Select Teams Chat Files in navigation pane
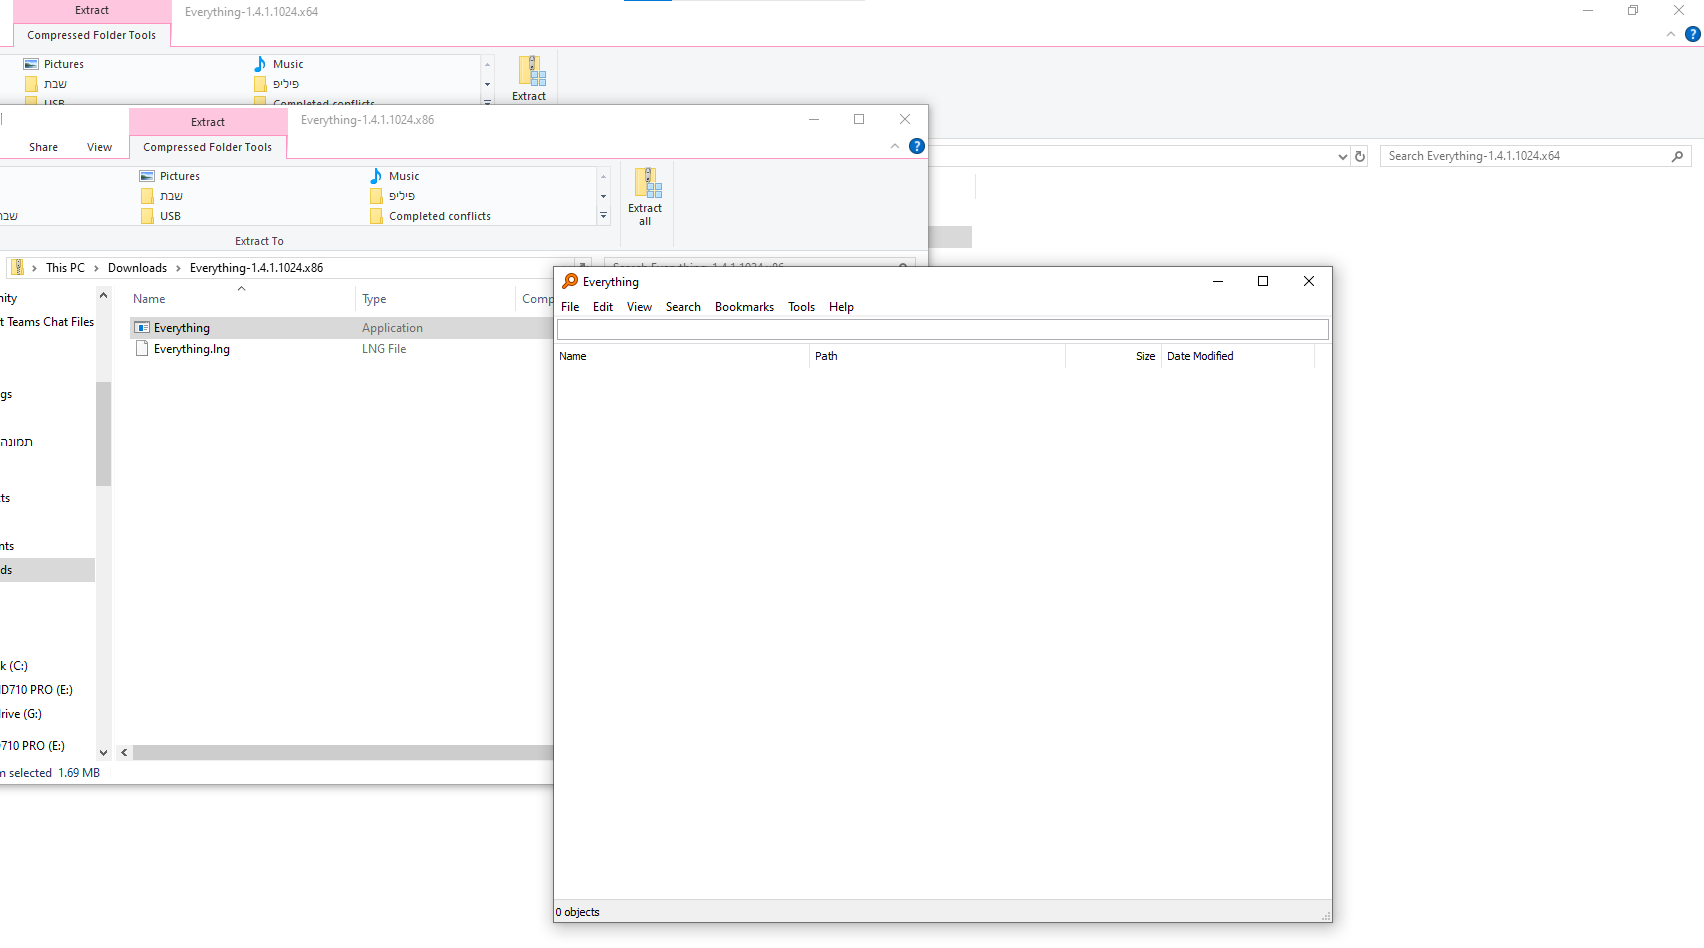Image resolution: width=1704 pixels, height=948 pixels. point(47,322)
